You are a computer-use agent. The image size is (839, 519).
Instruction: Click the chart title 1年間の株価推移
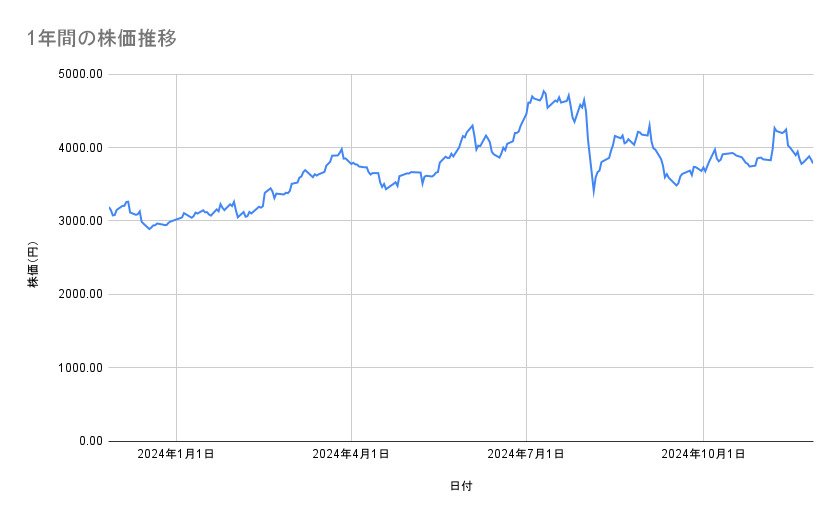(103, 39)
